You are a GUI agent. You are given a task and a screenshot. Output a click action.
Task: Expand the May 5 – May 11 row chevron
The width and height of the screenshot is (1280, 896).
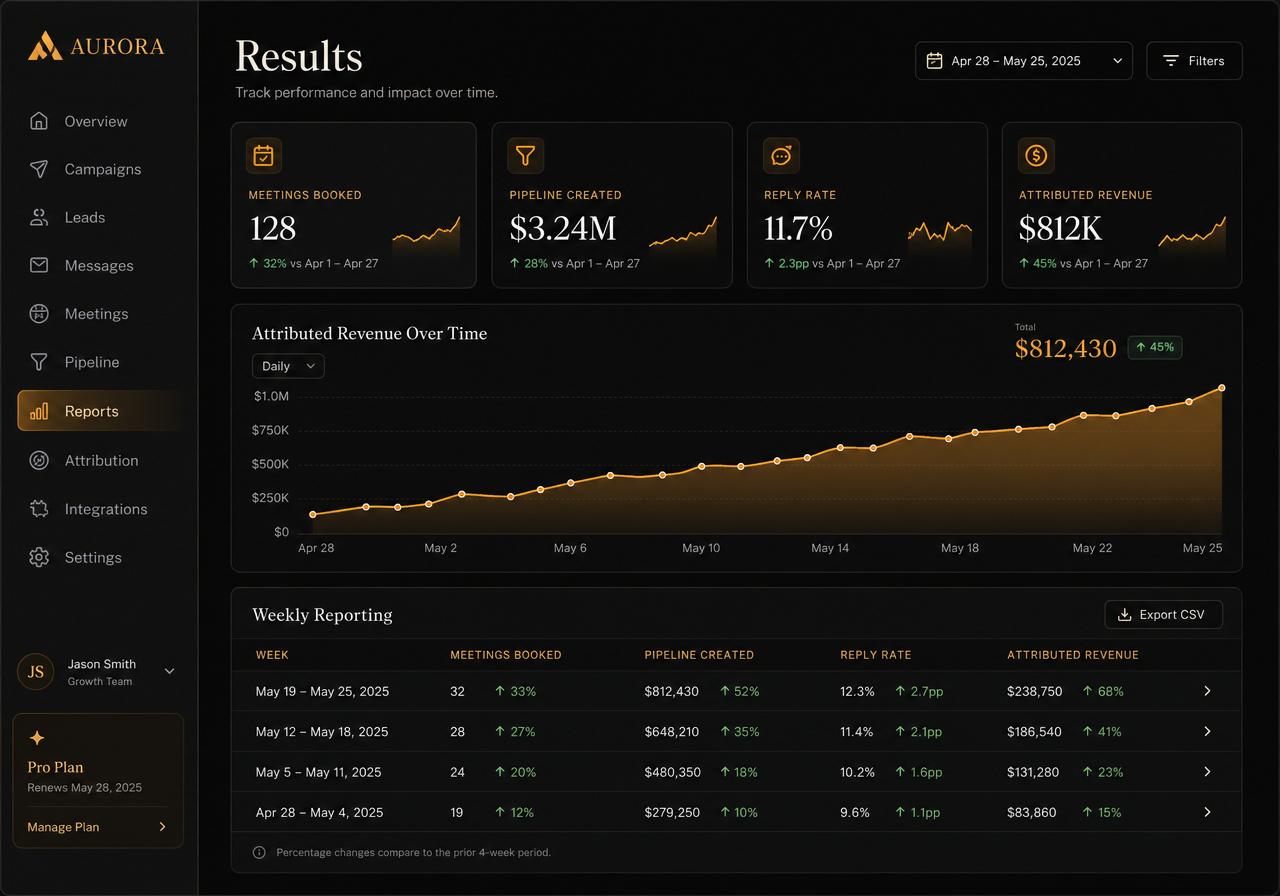pyautogui.click(x=1207, y=772)
